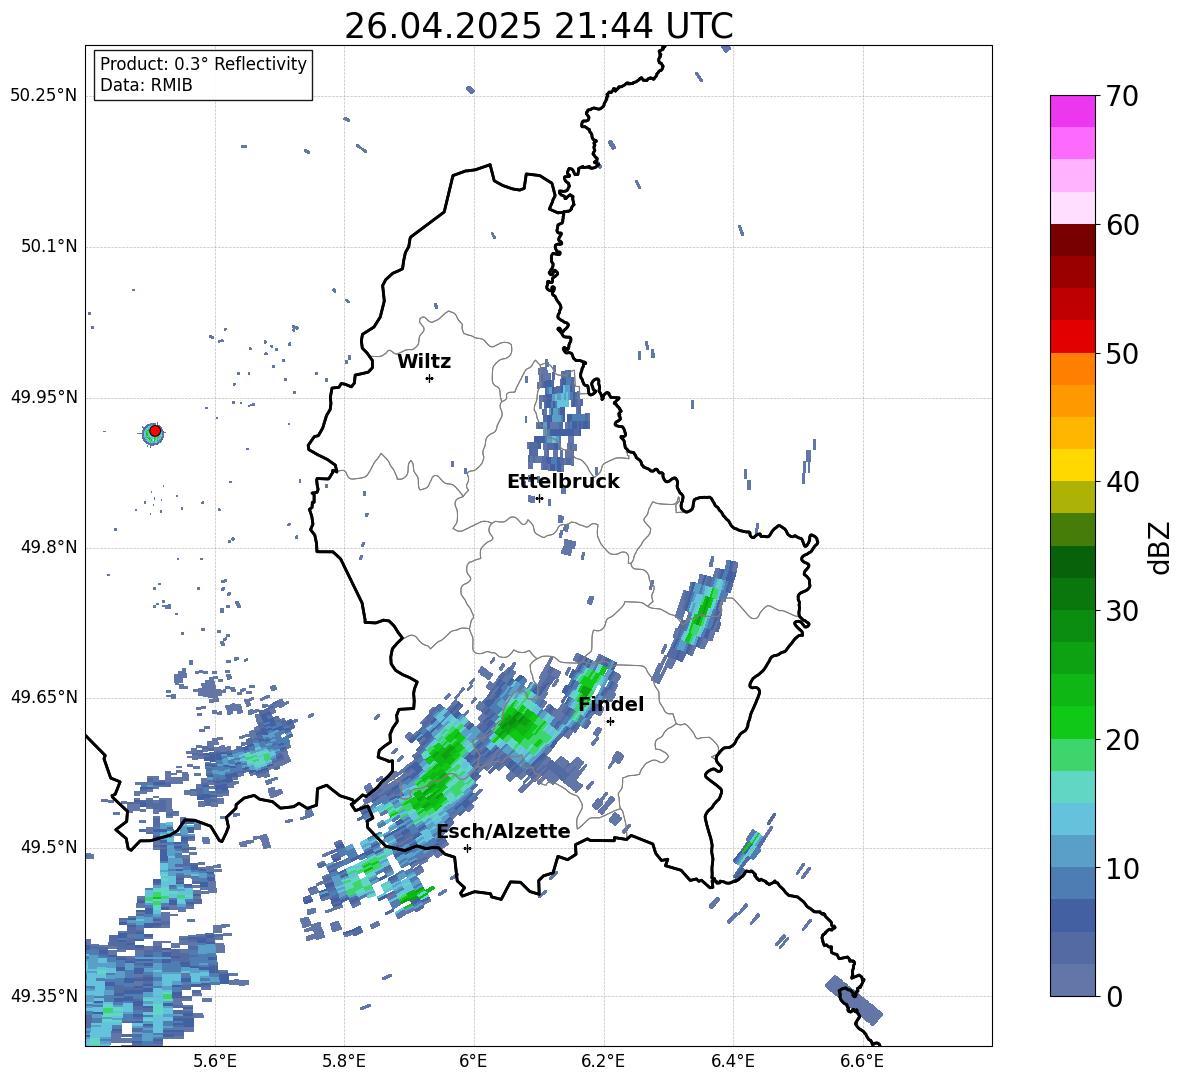
Task: Click the colorbar 70 tick label
Action: point(1122,96)
